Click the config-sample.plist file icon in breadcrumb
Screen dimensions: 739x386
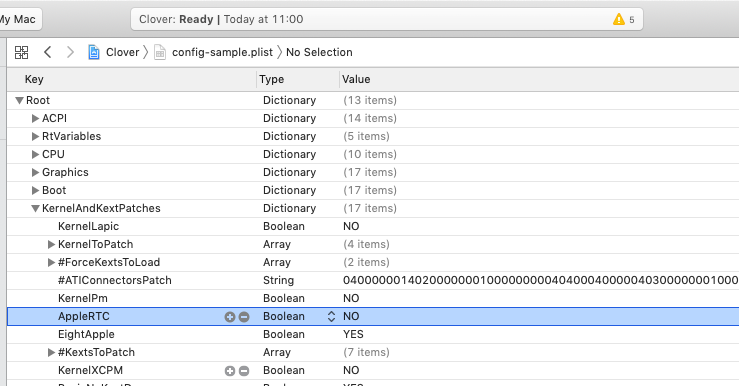(160, 52)
